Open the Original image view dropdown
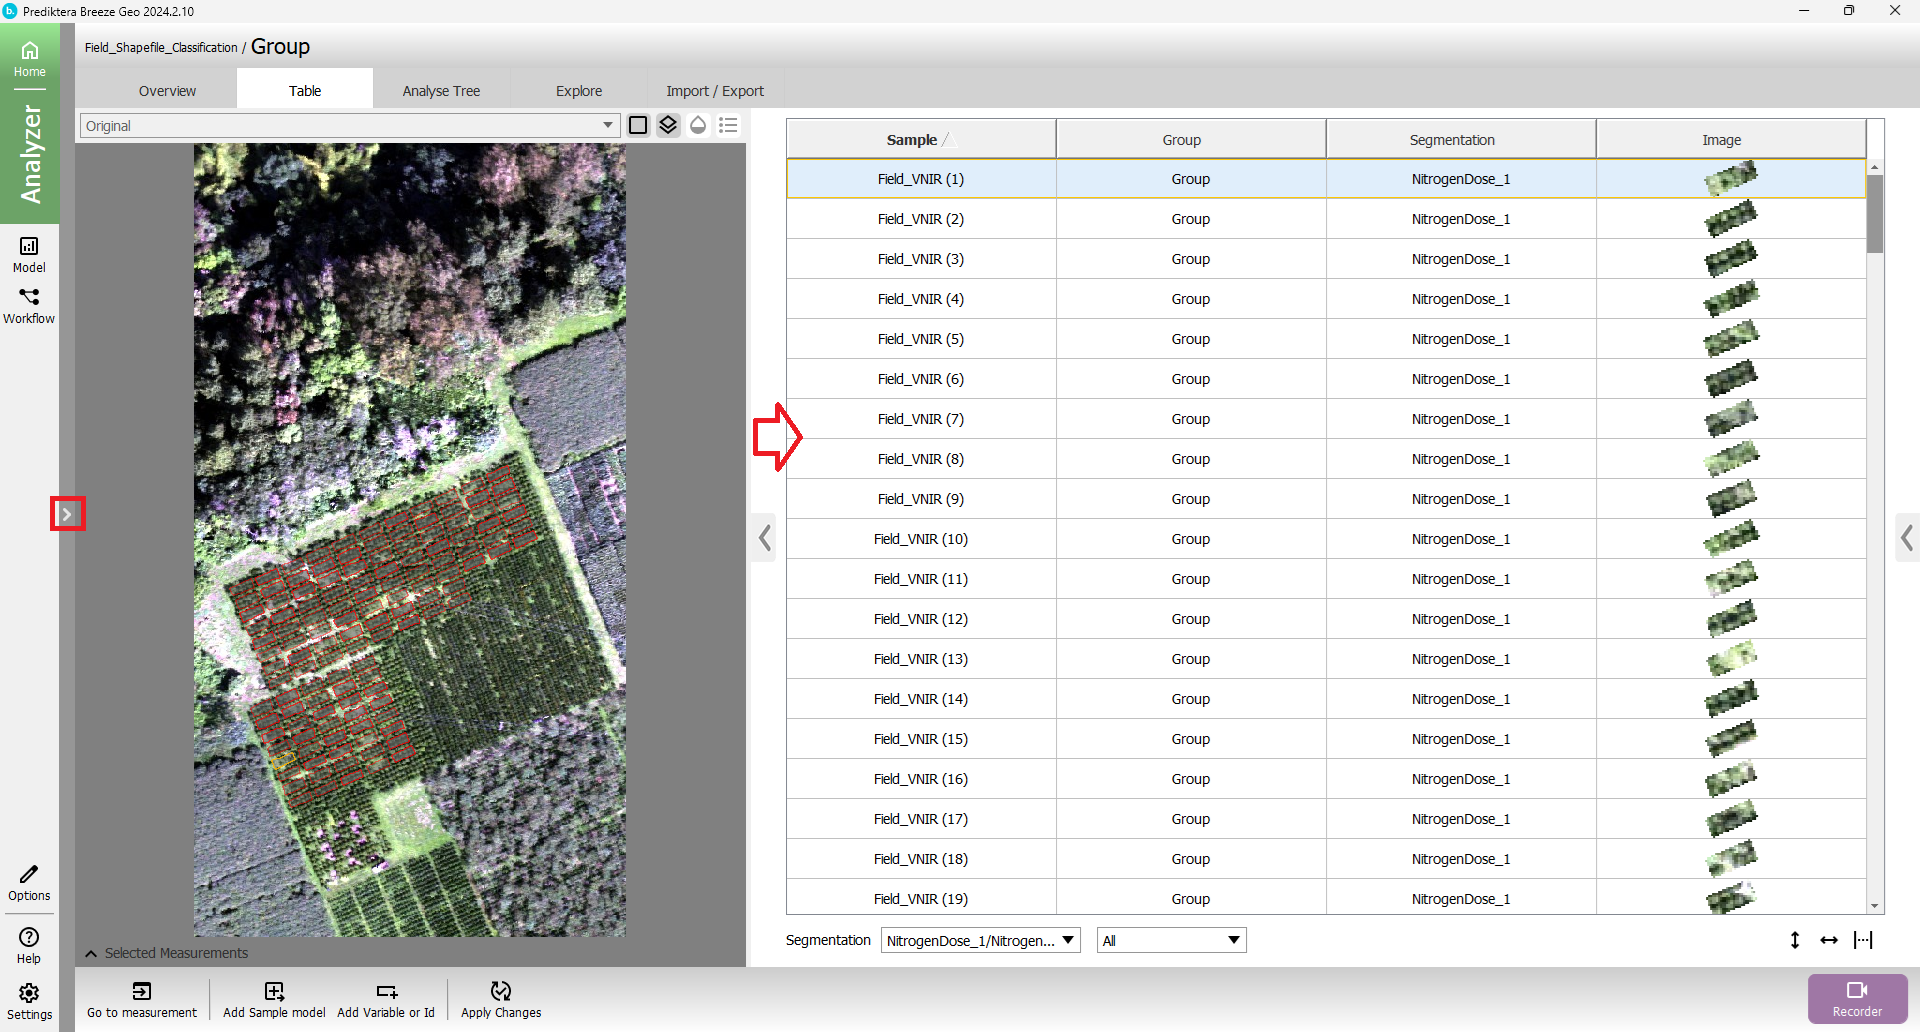Viewport: 1920px width, 1032px height. point(349,125)
